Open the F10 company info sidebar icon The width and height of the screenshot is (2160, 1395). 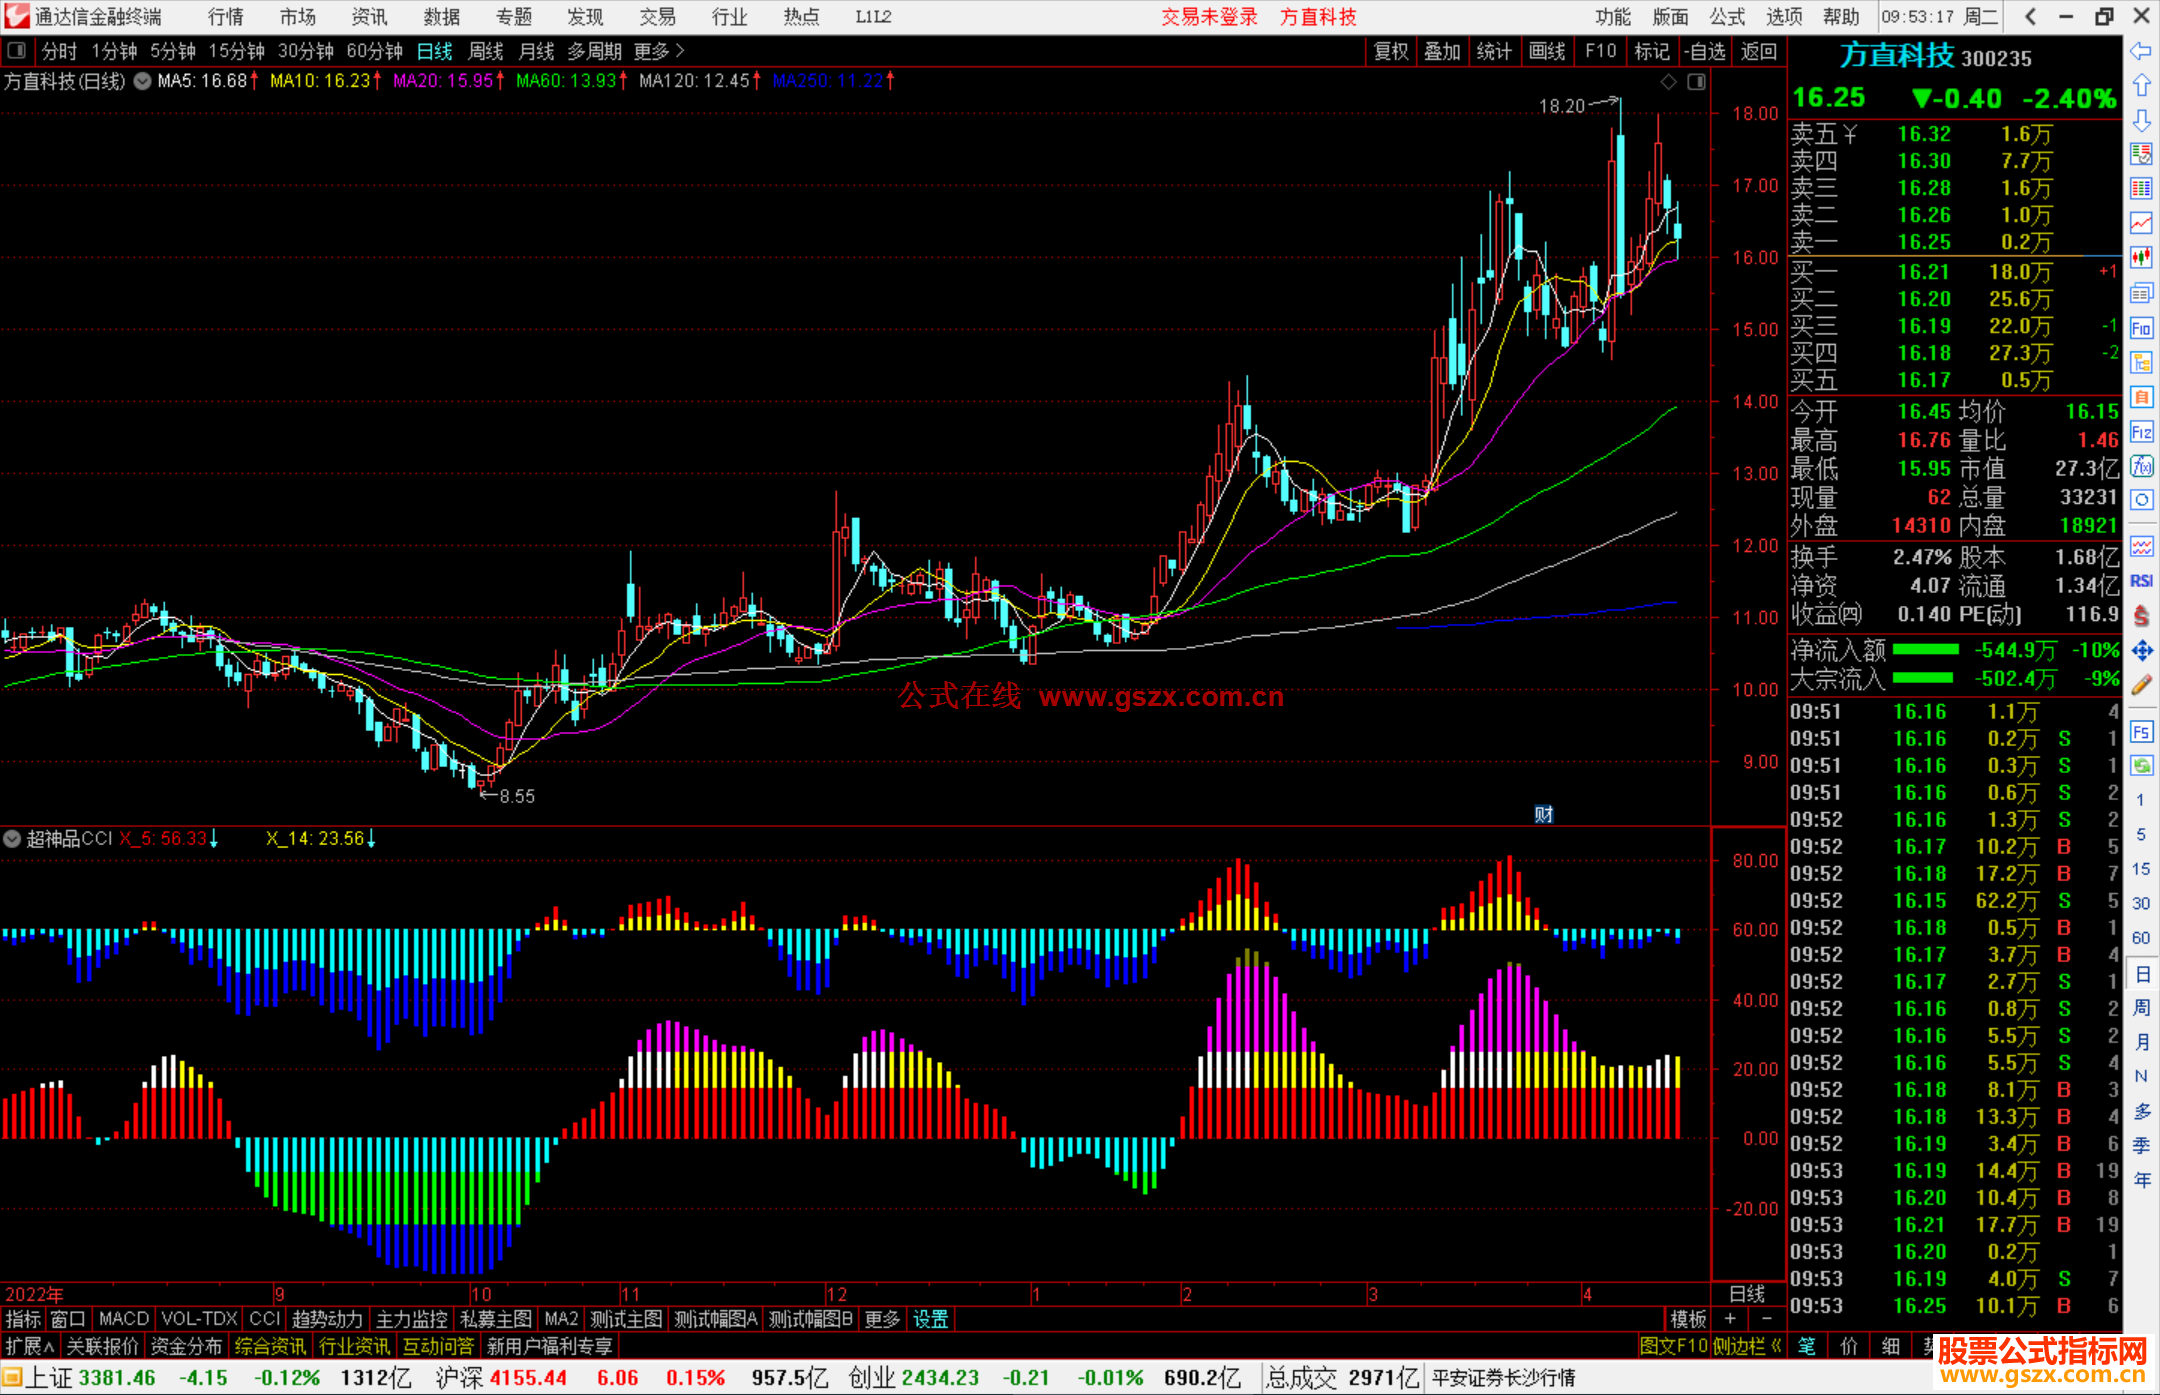click(x=2141, y=328)
